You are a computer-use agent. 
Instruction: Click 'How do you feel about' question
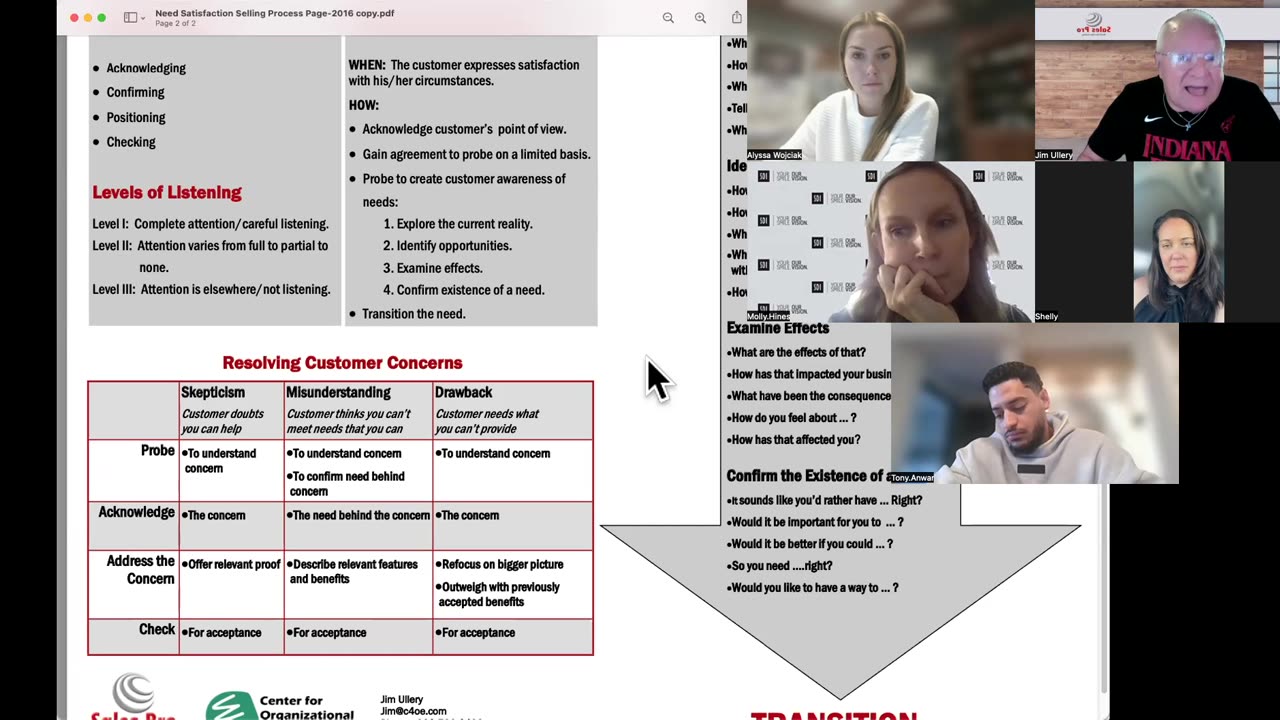(x=794, y=418)
